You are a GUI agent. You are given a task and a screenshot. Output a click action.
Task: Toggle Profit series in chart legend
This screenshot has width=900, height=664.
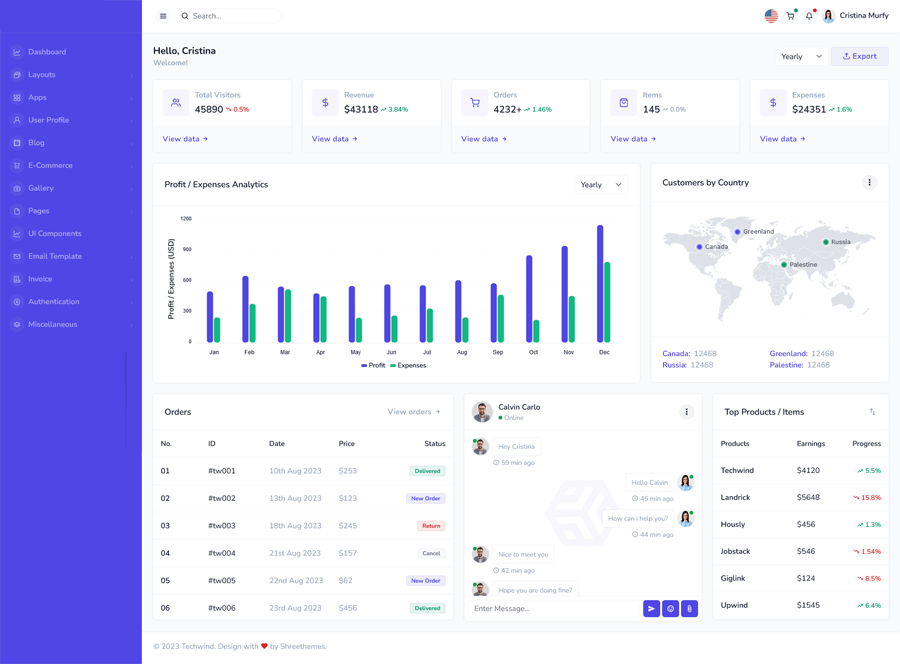373,366
